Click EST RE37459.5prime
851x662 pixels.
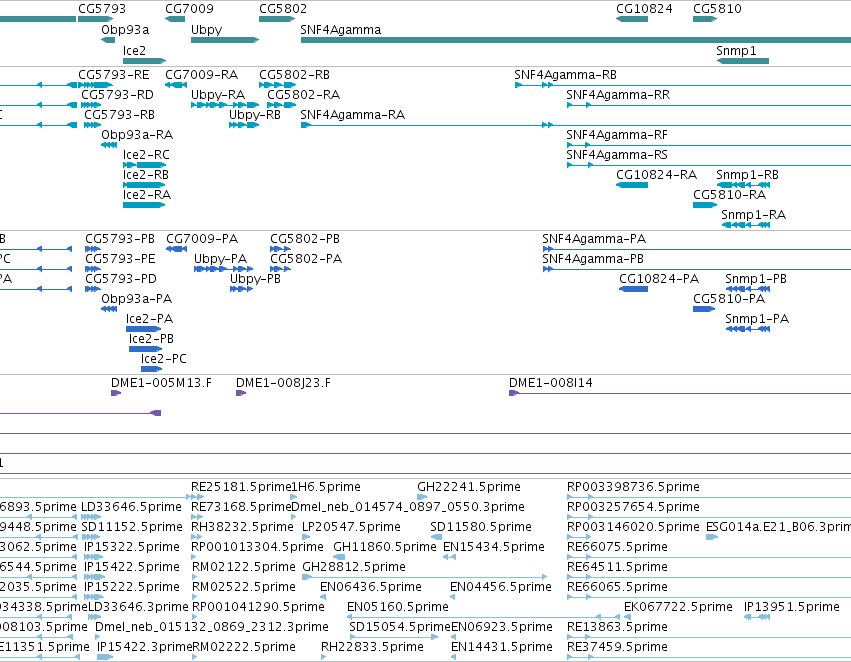[617, 647]
